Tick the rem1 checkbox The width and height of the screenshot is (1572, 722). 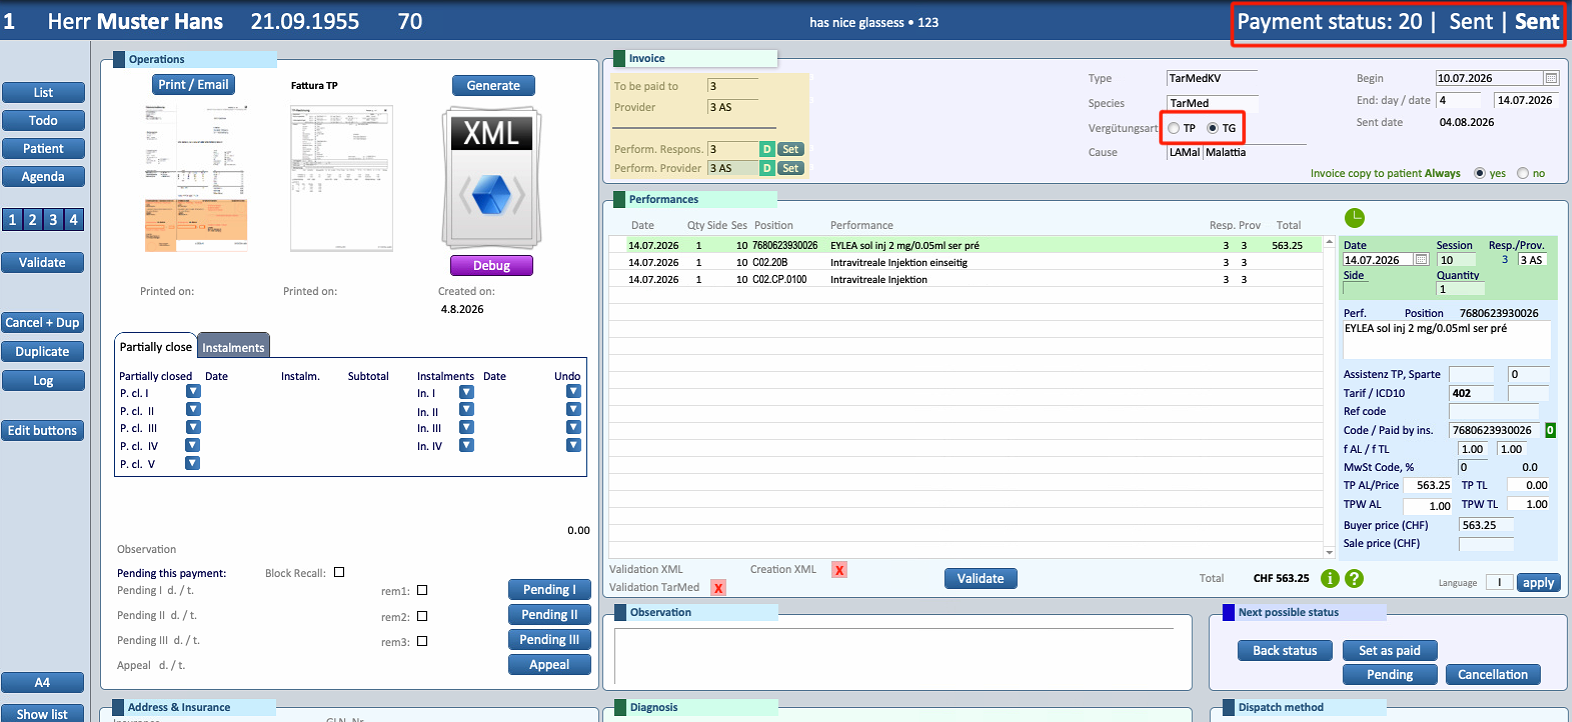(x=422, y=591)
